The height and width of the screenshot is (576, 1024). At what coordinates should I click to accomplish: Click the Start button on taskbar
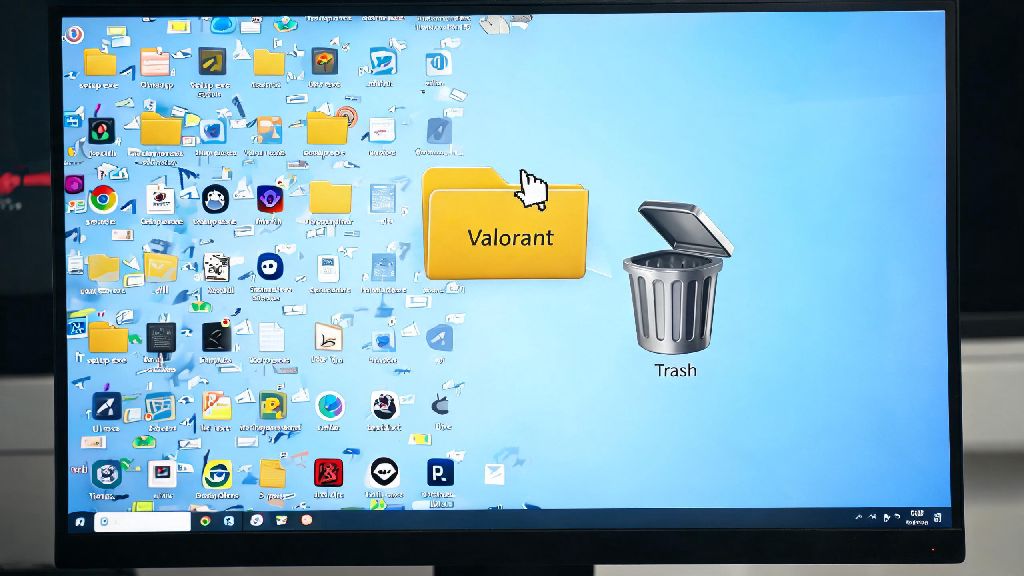click(x=80, y=522)
